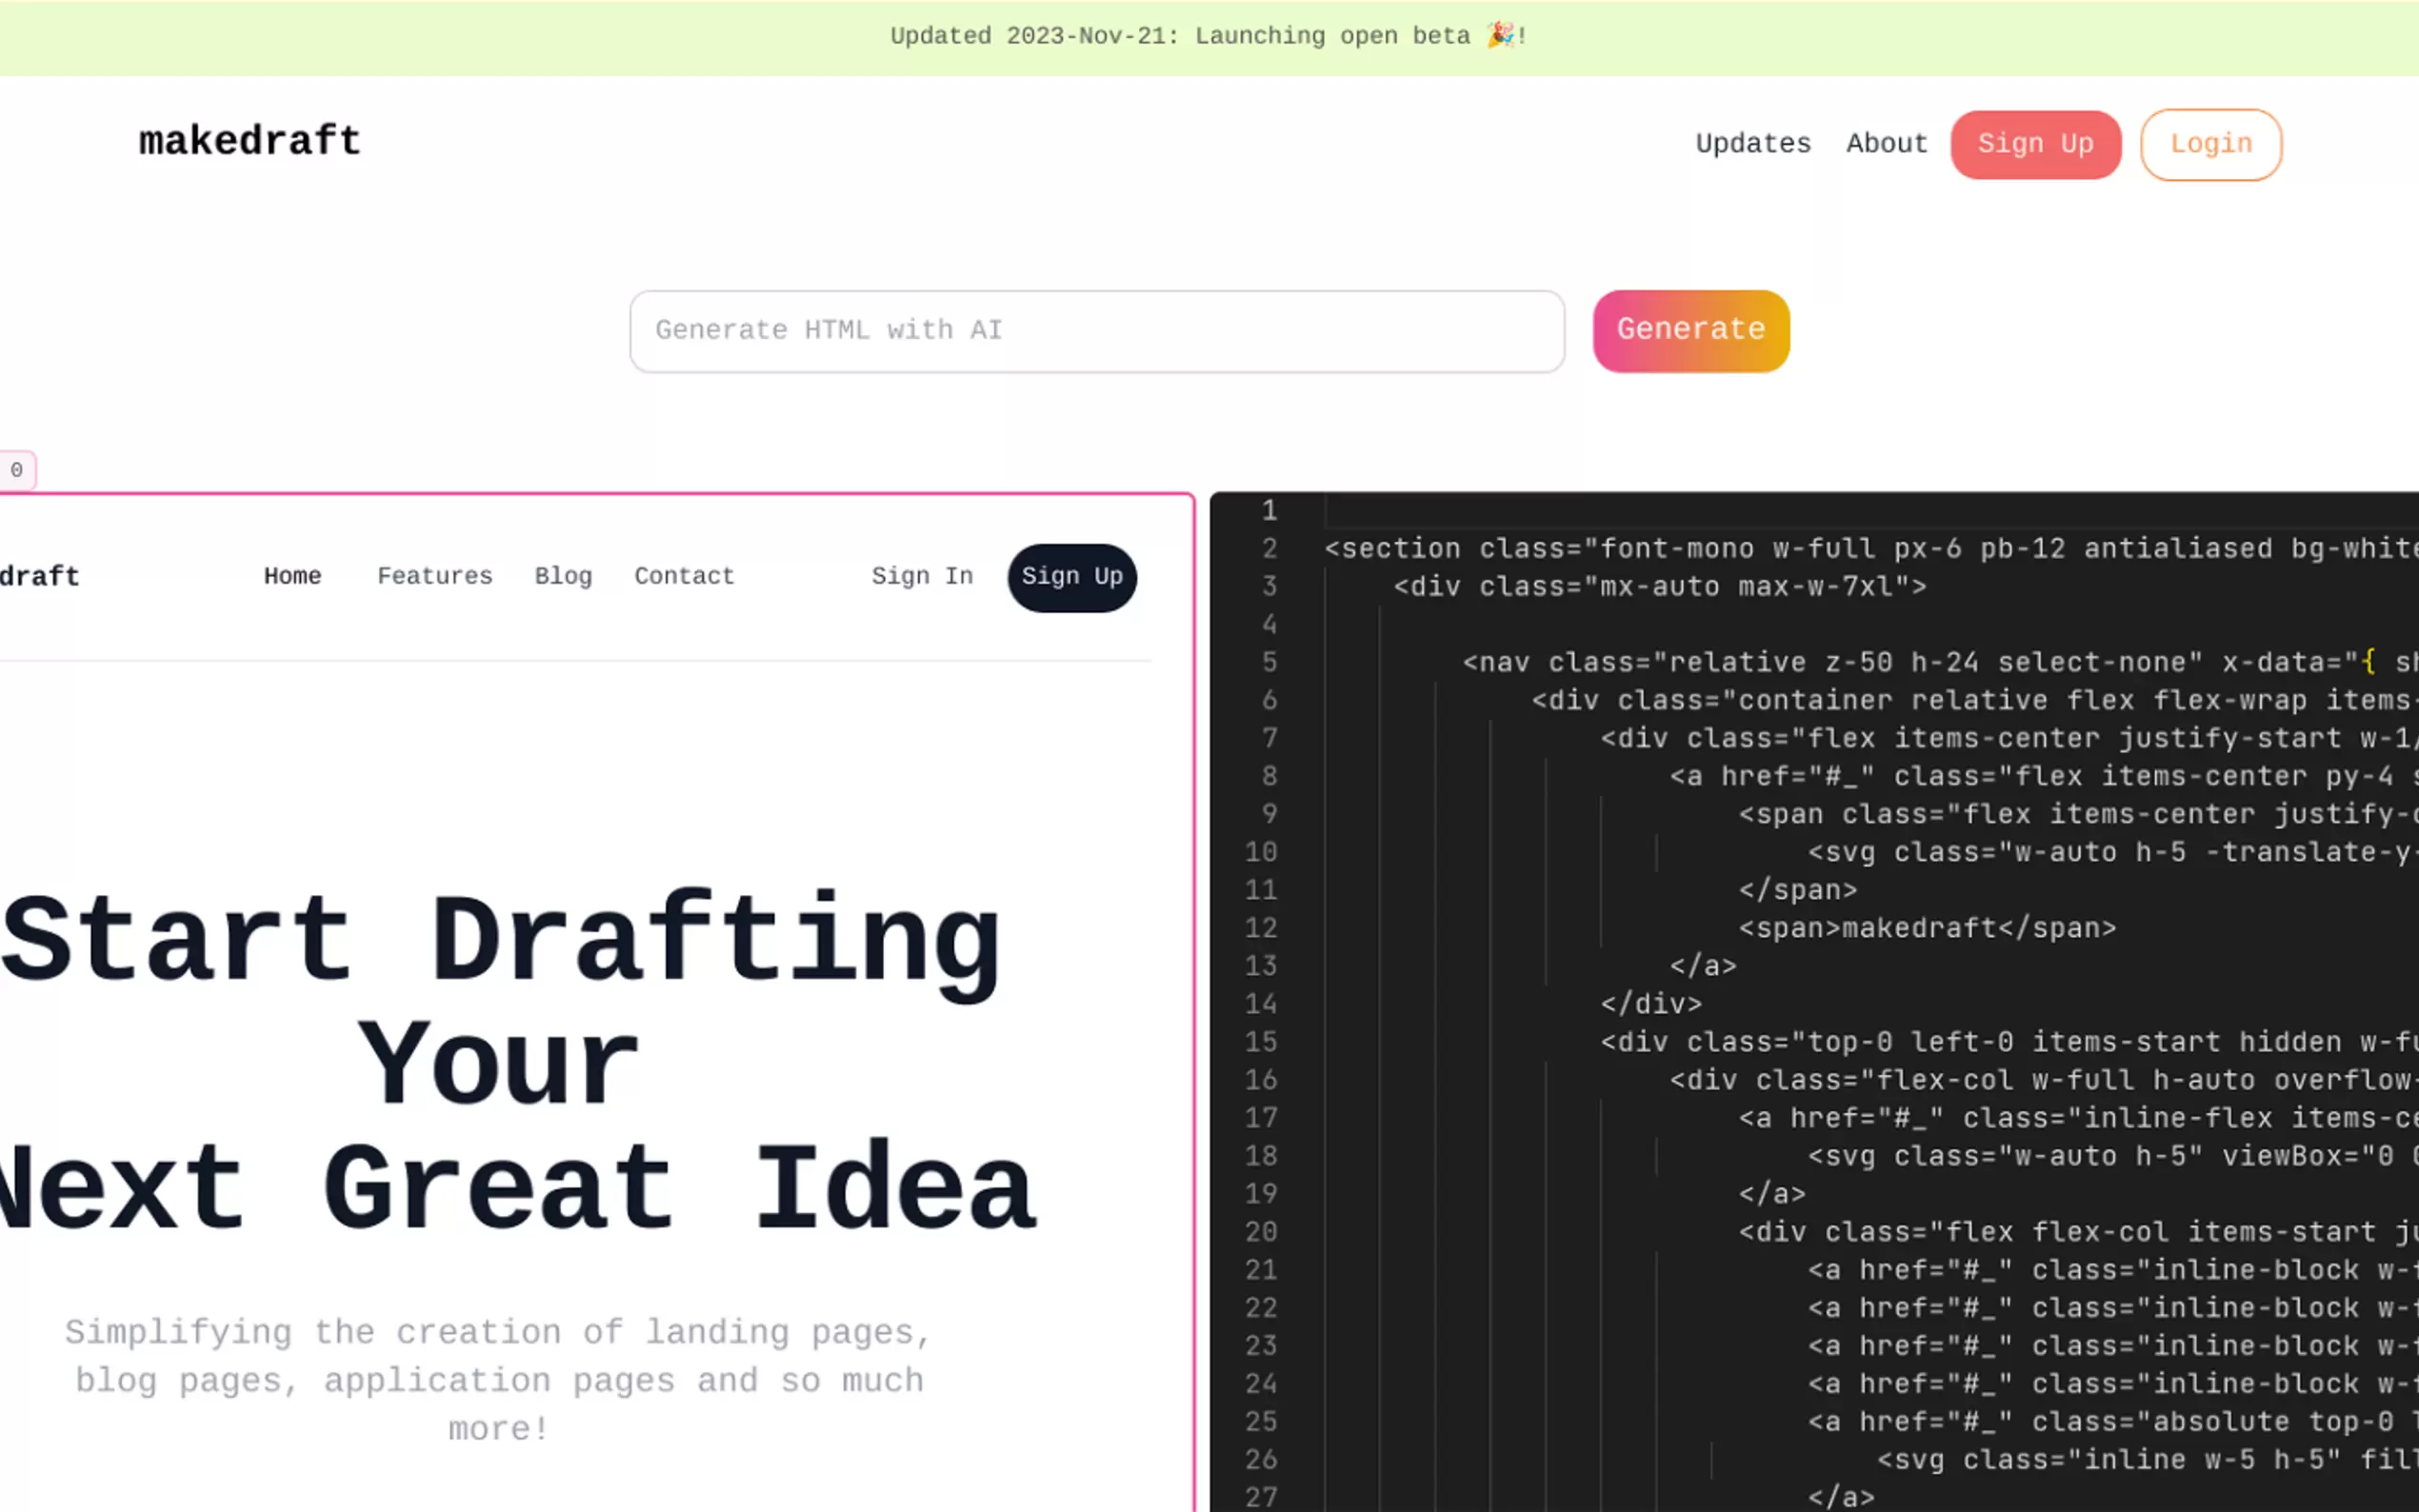Click the dark Sign Up button in preview
This screenshot has width=2419, height=1512.
[x=1072, y=577]
